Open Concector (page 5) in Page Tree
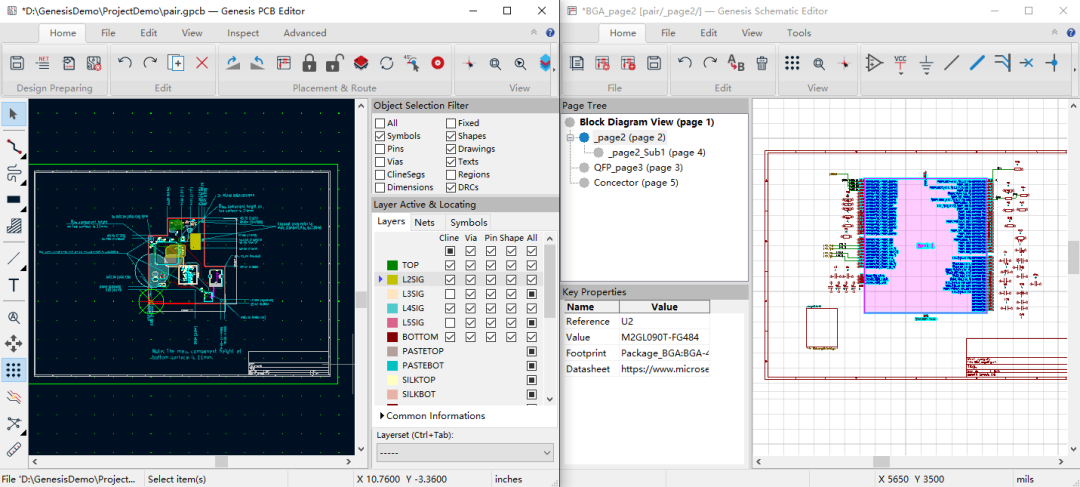The width and height of the screenshot is (1080, 487). [636, 183]
